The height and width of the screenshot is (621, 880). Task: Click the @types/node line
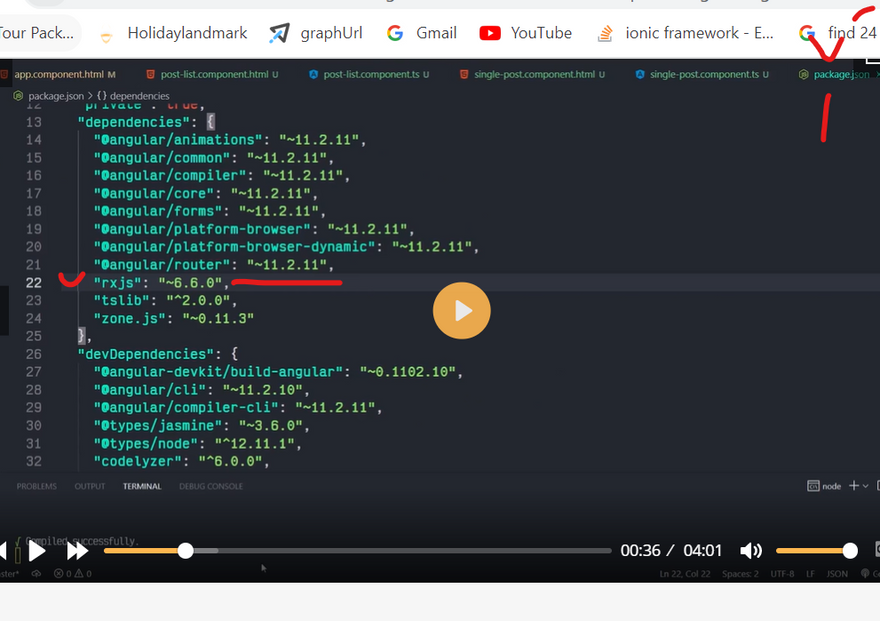tap(198, 444)
